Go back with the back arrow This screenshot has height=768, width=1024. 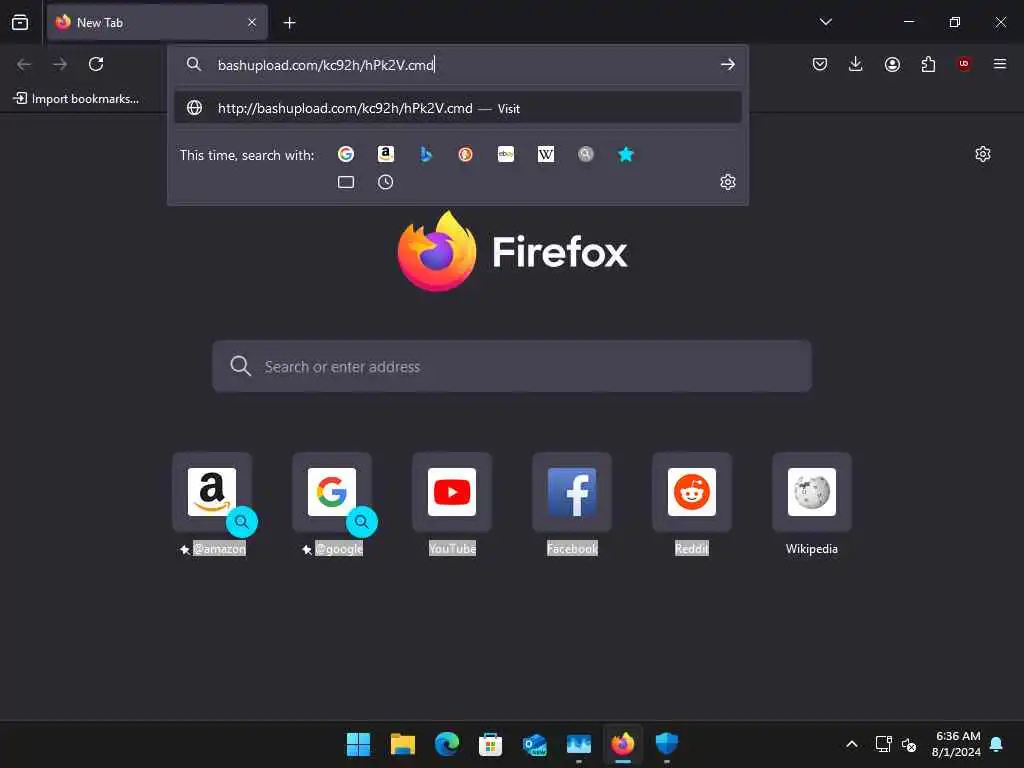point(24,64)
